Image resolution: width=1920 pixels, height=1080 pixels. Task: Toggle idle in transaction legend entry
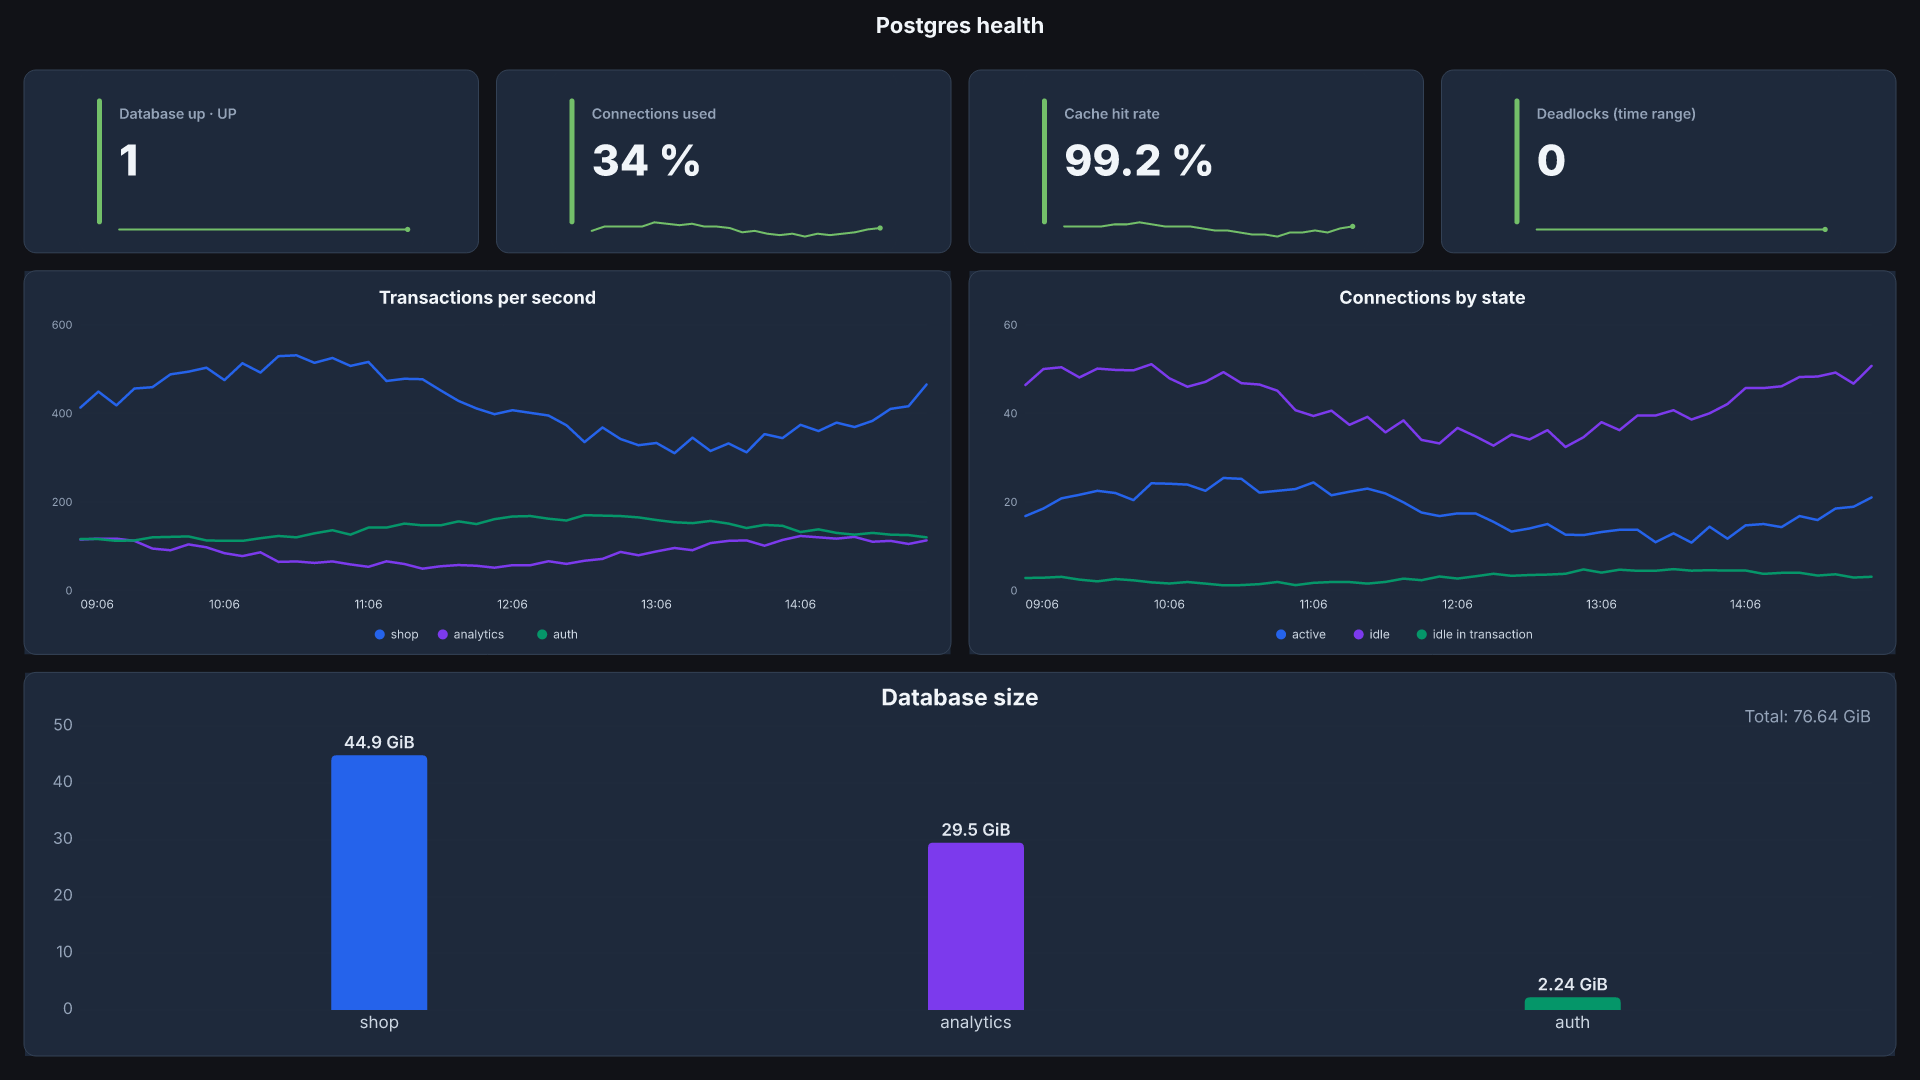1475,635
